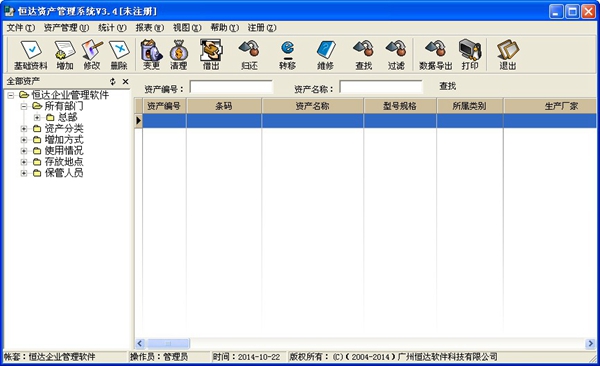Expand the 增加方式 tree node
Image resolution: width=600 pixels, height=366 pixels.
coord(24,140)
